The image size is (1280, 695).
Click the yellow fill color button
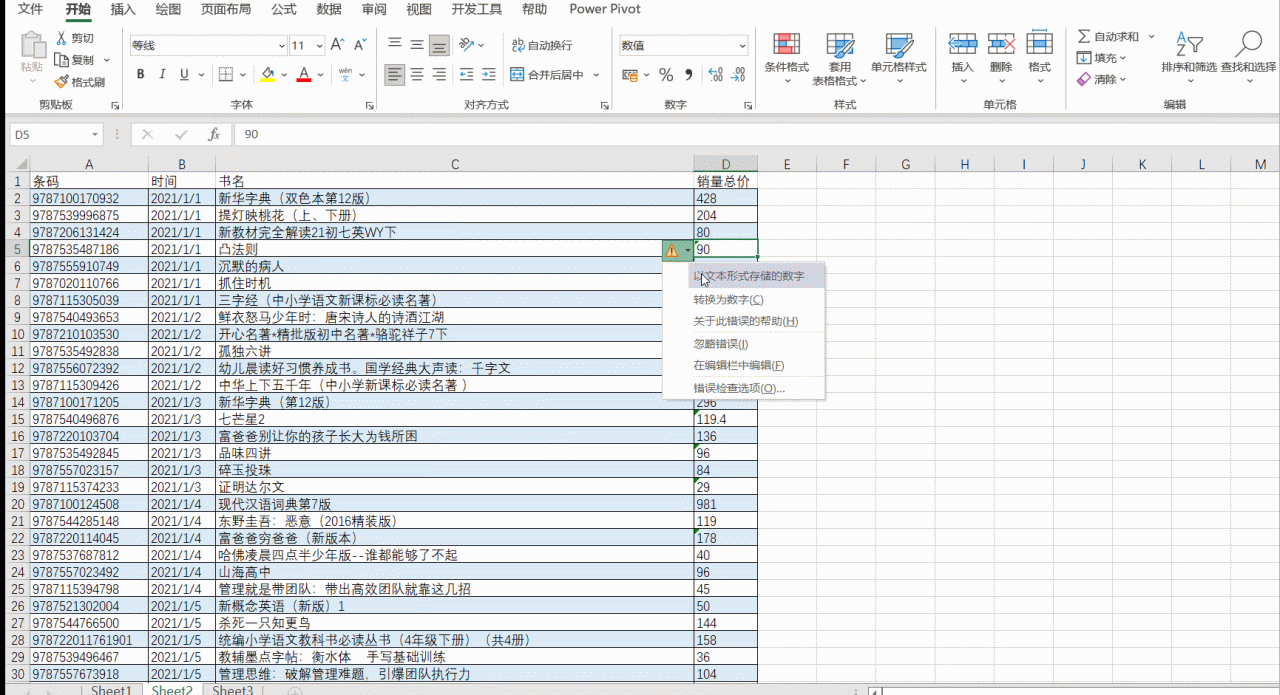click(x=267, y=75)
